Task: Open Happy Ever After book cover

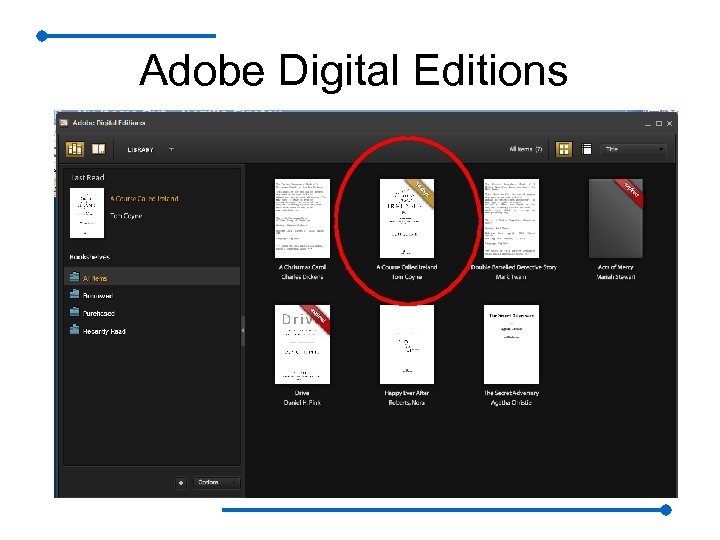Action: point(407,344)
